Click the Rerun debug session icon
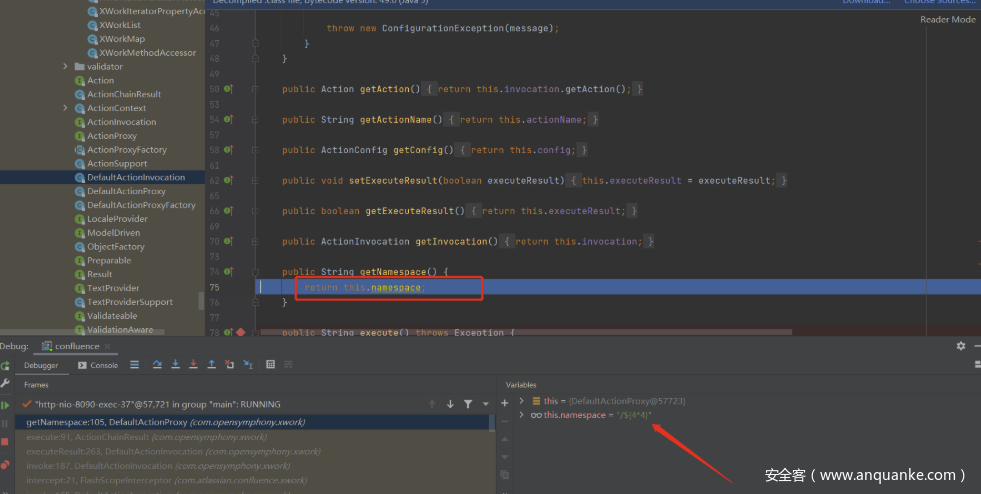This screenshot has height=494, width=981. coord(6,365)
